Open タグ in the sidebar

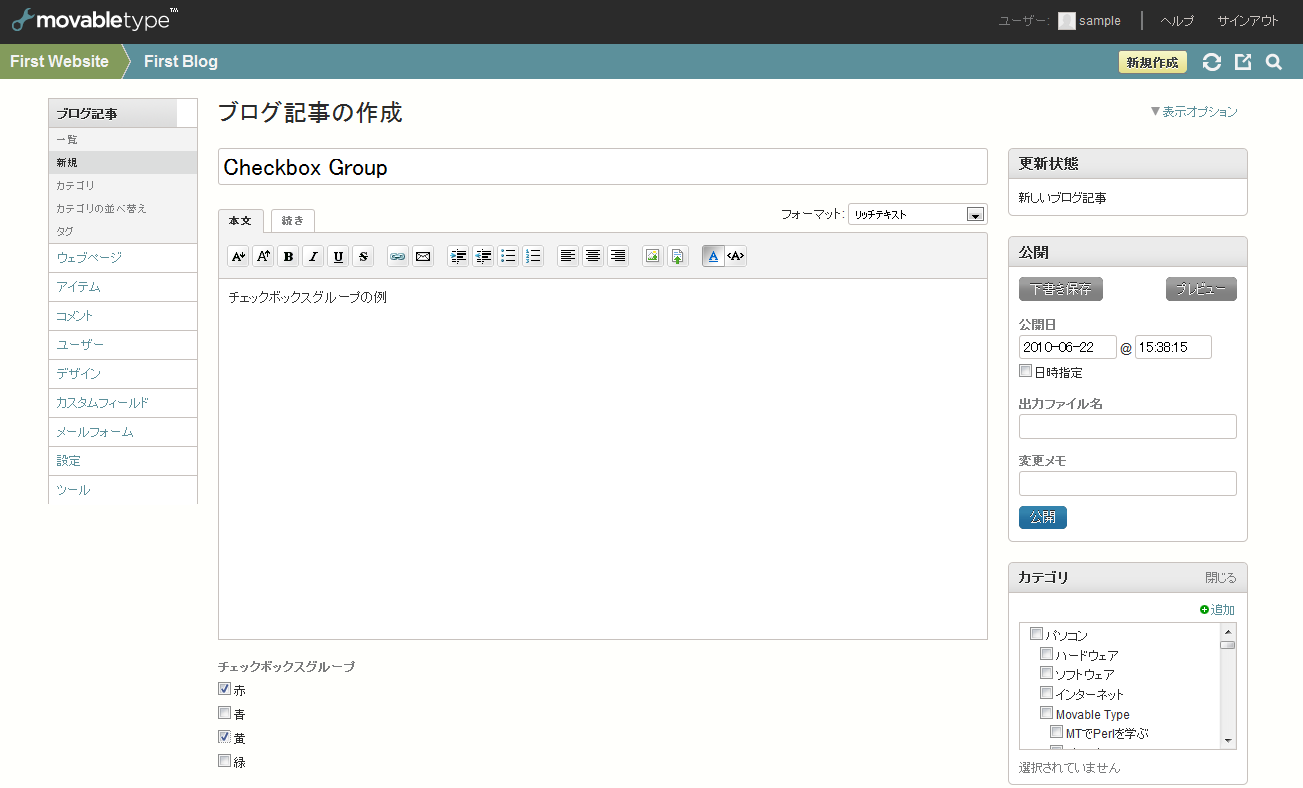pyautogui.click(x=122, y=231)
